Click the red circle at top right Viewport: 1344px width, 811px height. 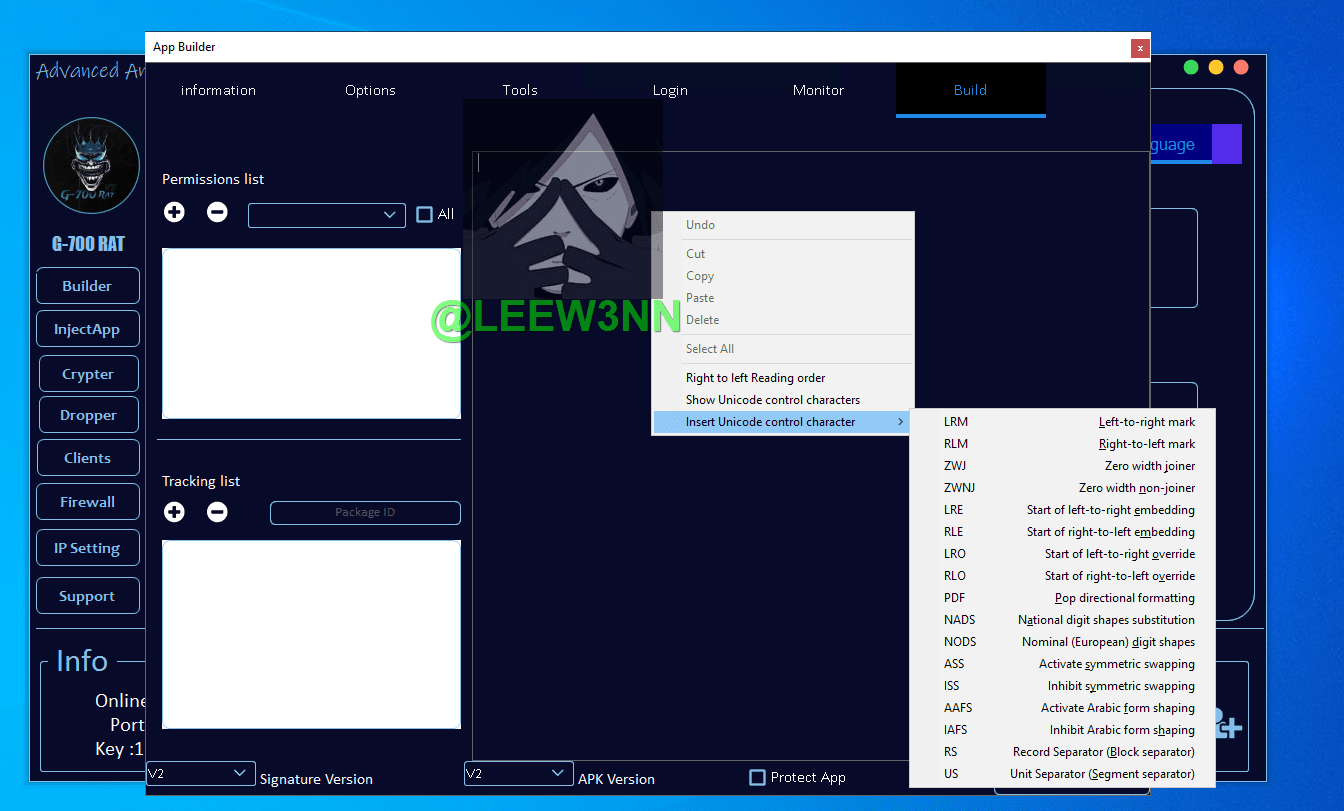pyautogui.click(x=1241, y=67)
